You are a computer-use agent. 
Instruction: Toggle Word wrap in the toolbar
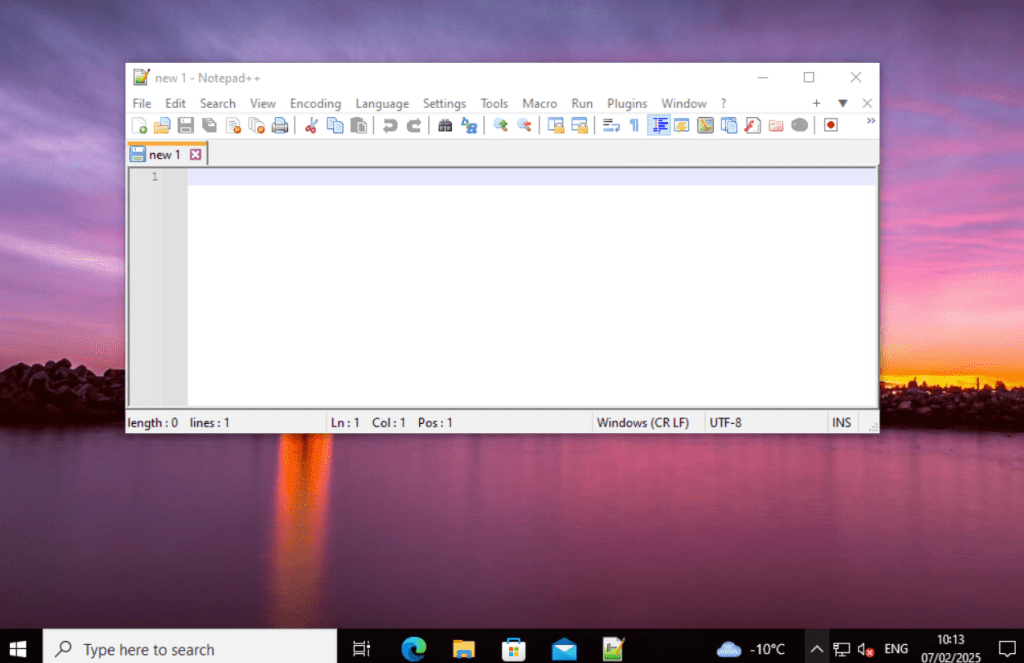(x=610, y=125)
